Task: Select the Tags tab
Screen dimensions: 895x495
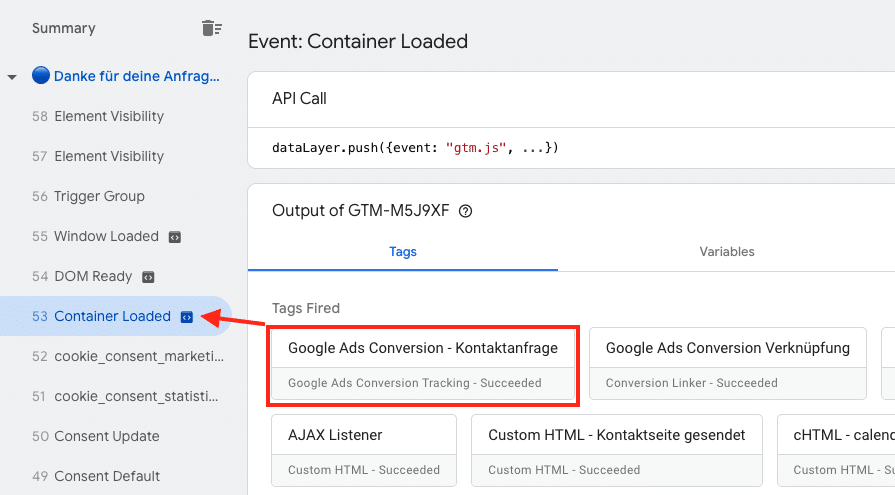Action: pyautogui.click(x=403, y=252)
